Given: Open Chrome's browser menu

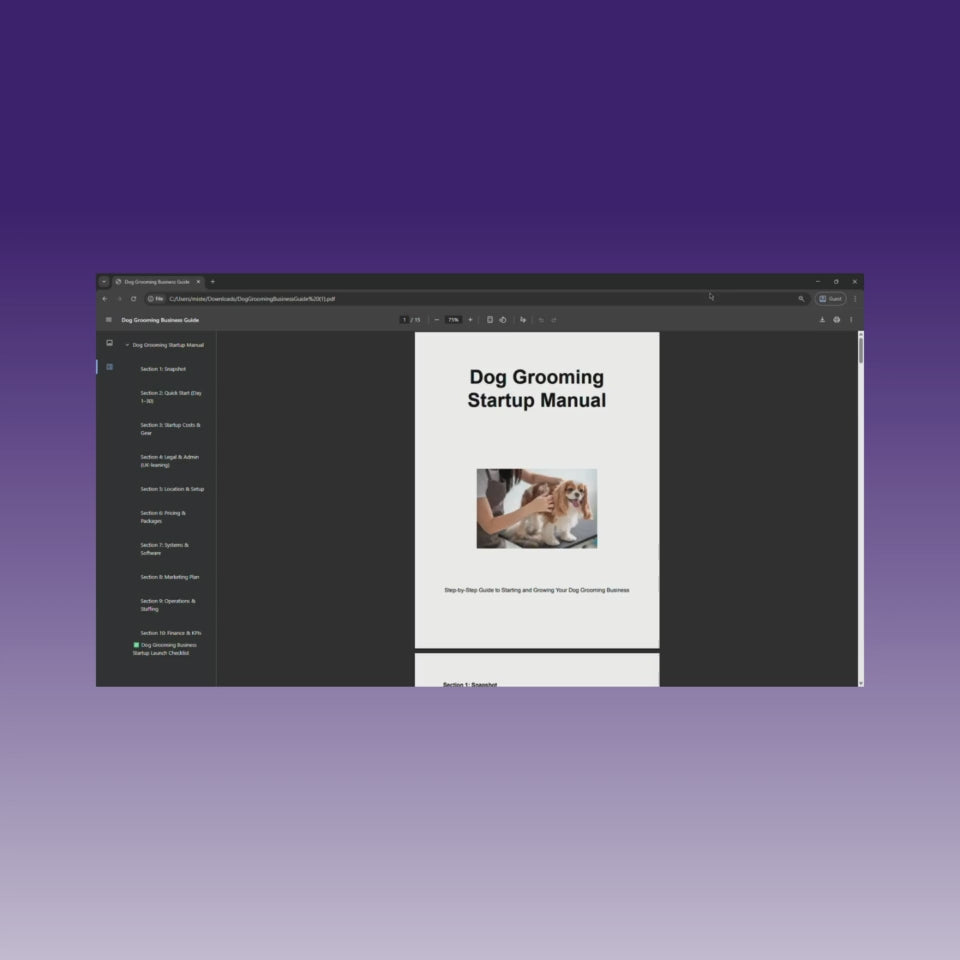Looking at the screenshot, I should click(853, 298).
